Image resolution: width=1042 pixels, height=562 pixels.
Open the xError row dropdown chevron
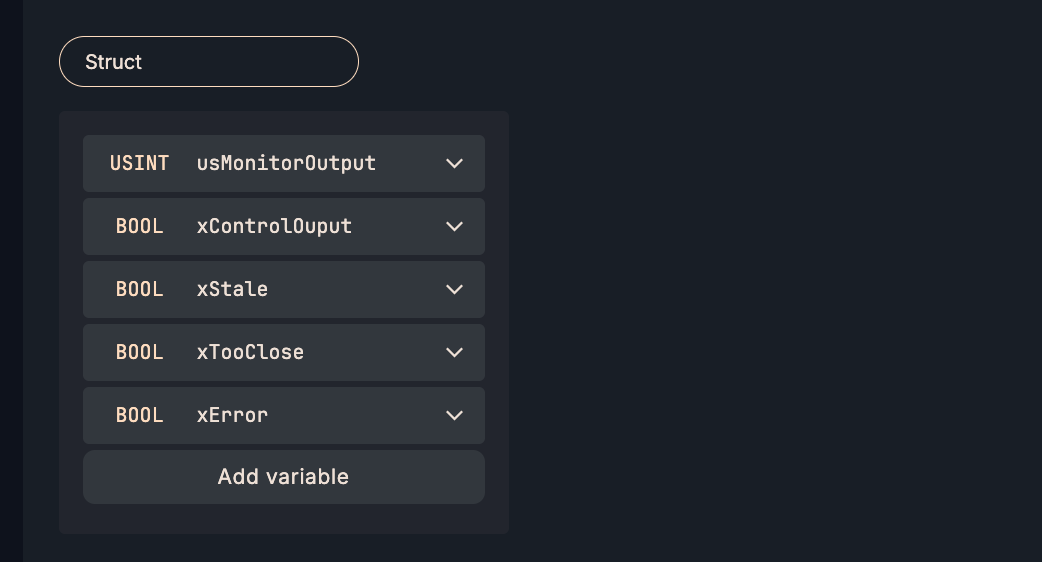point(454,415)
